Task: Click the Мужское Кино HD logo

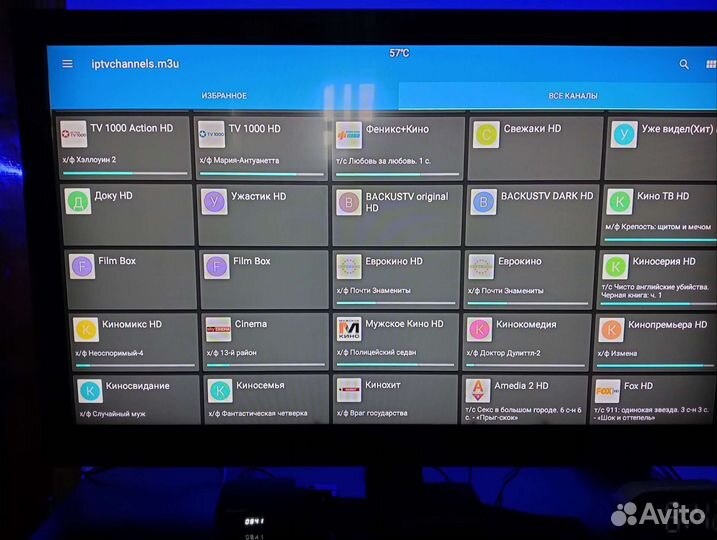Action: coord(348,329)
